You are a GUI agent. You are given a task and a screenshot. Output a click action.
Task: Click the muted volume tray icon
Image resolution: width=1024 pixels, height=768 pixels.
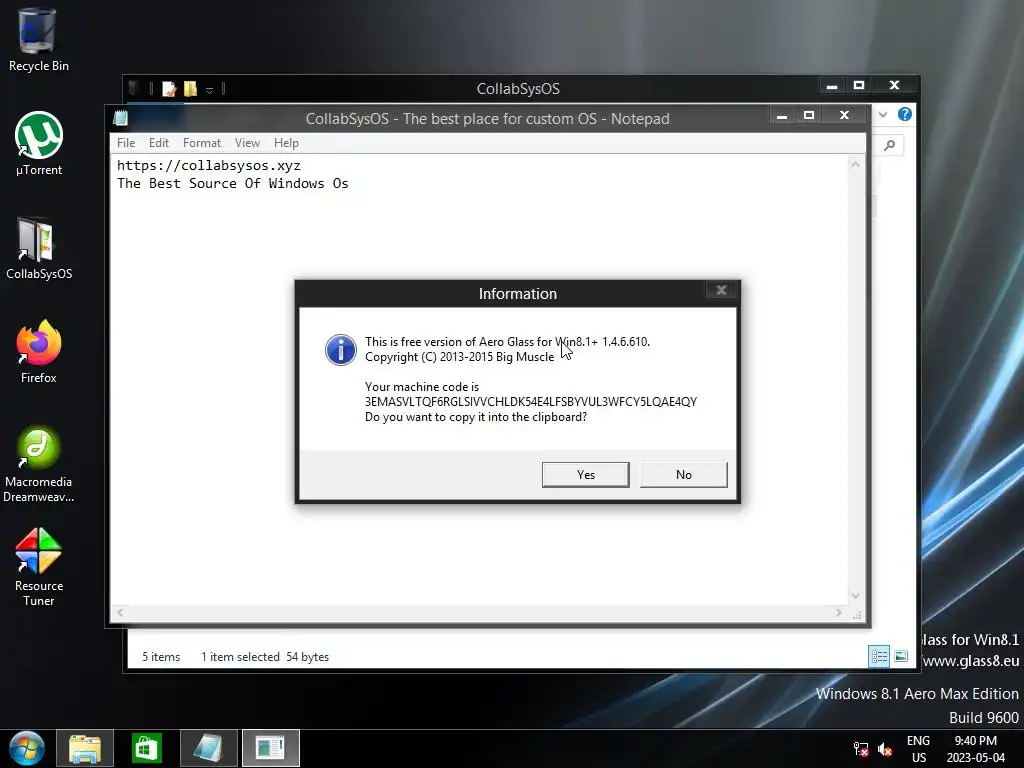(885, 749)
